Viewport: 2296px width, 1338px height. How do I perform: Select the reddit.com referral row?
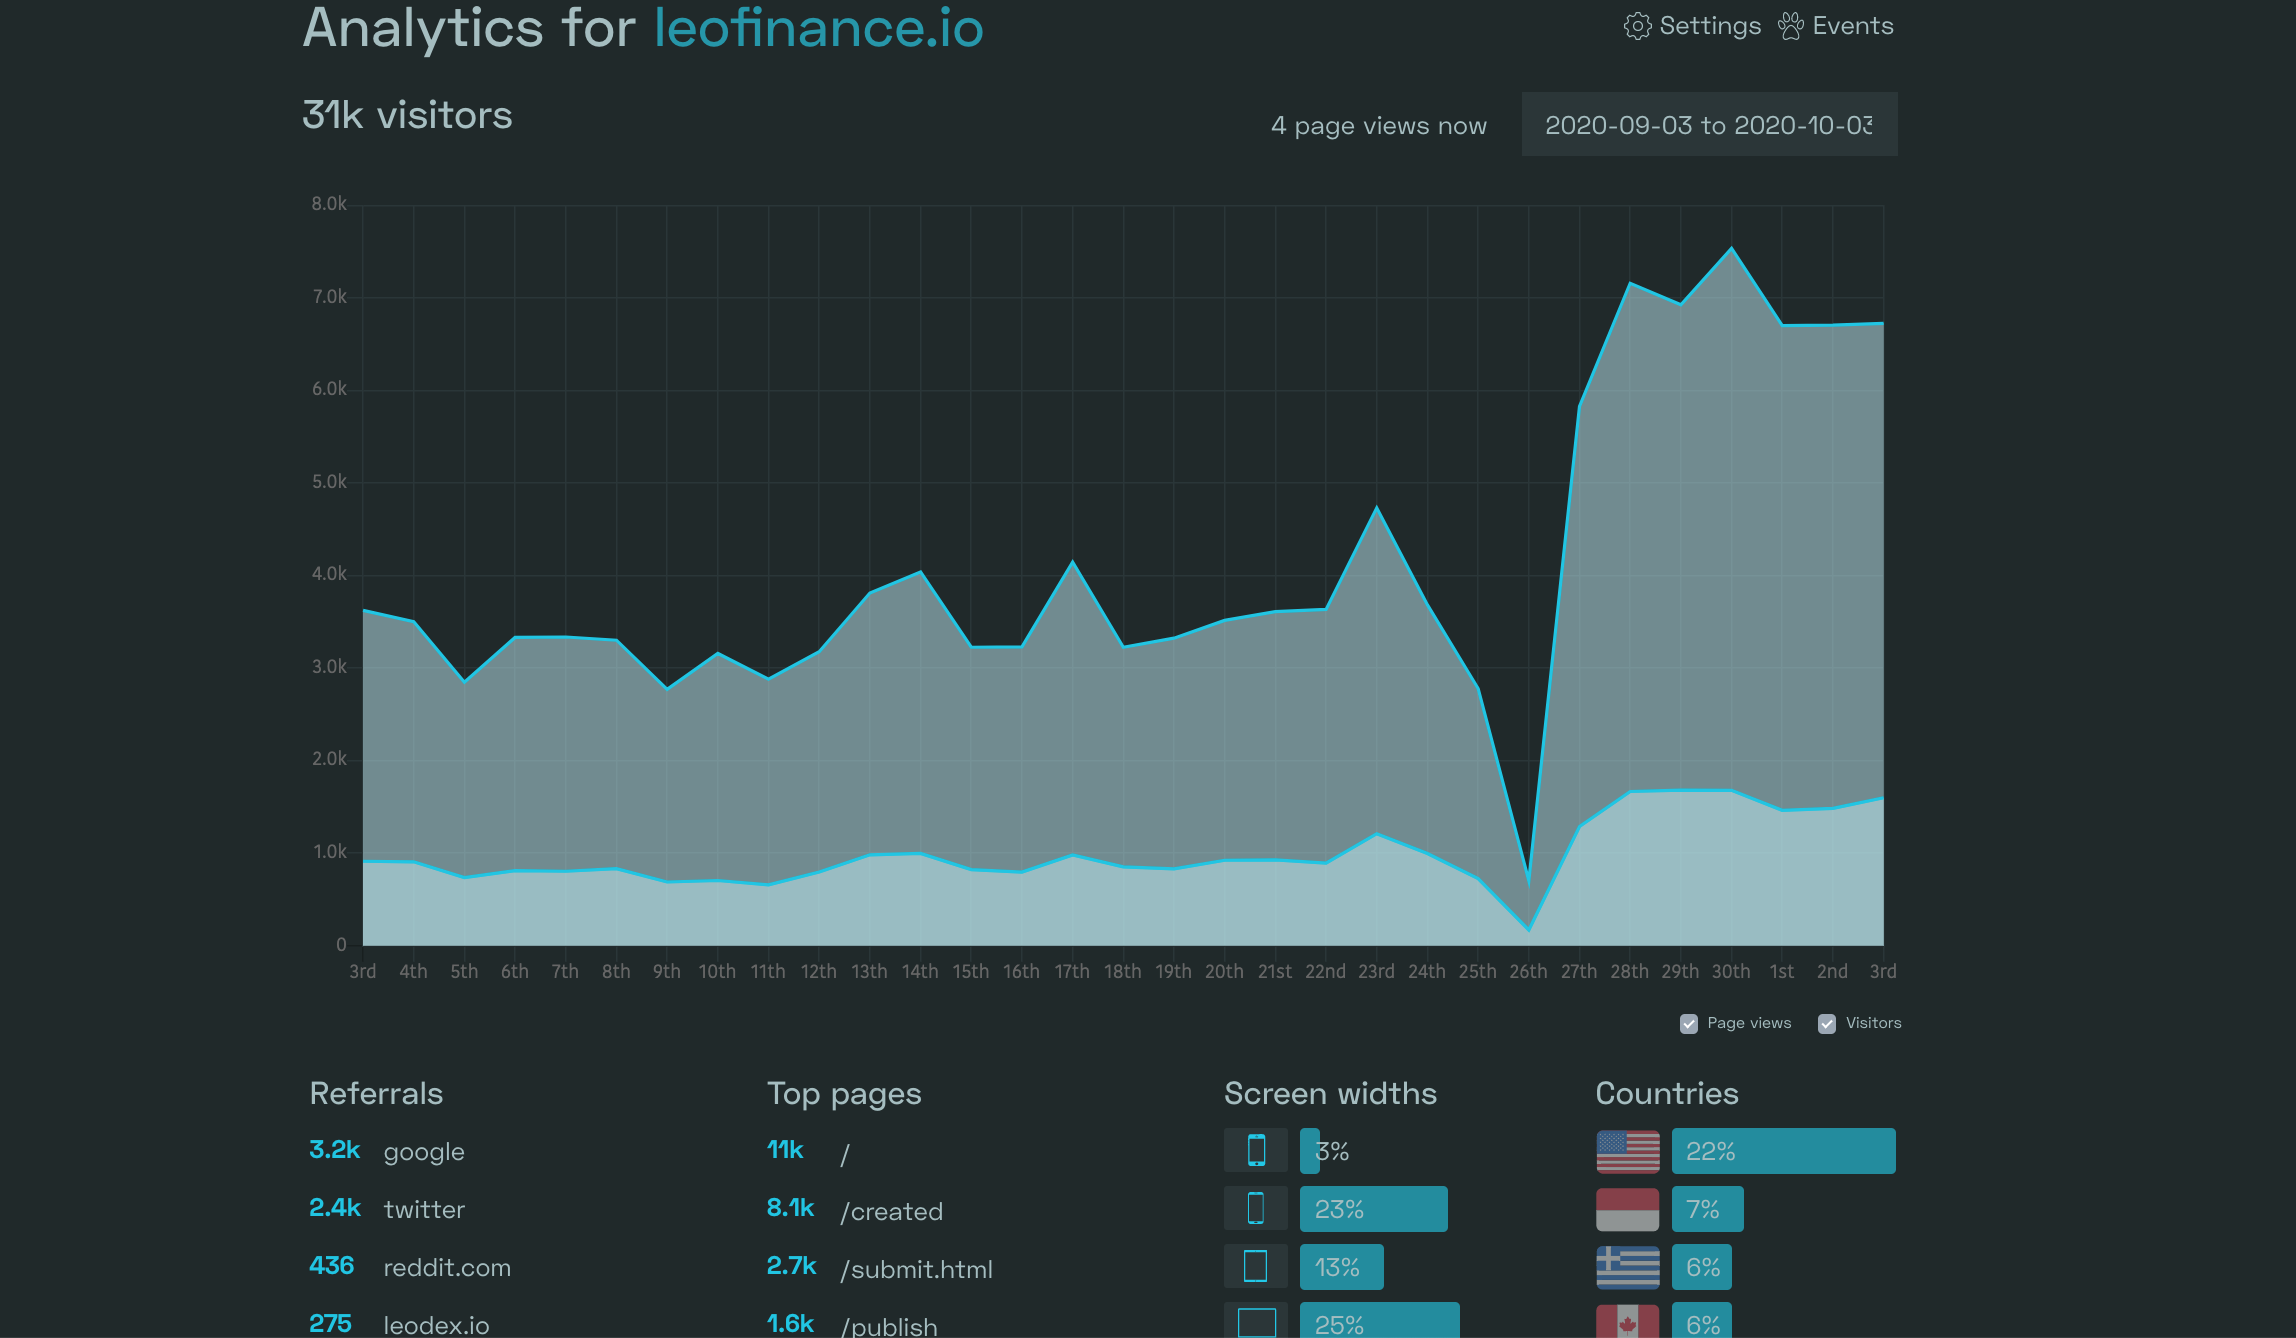410,1267
